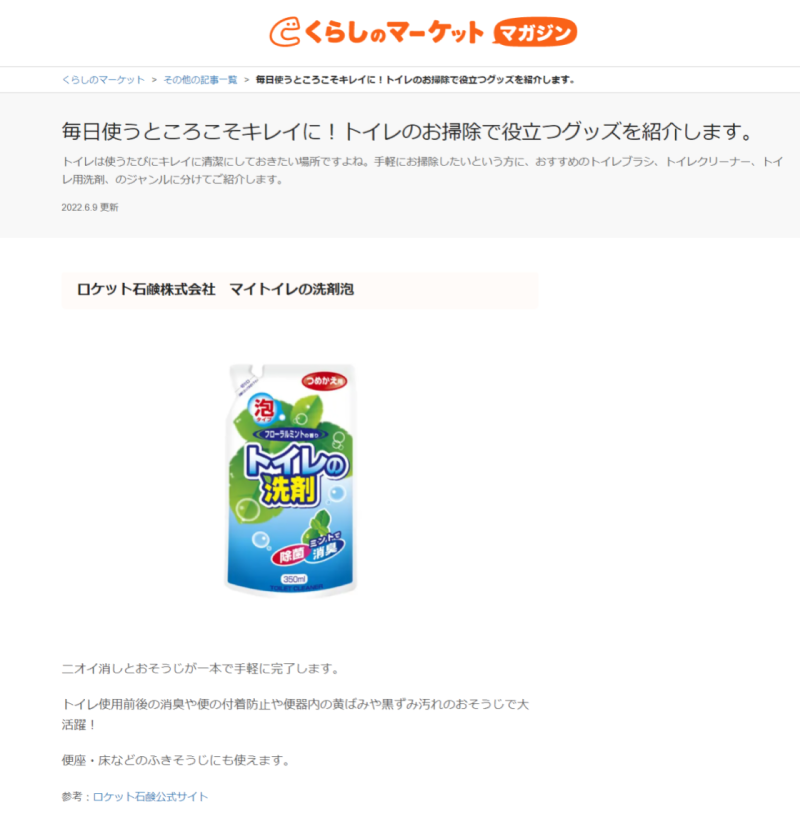Image resolution: width=800 pixels, height=829 pixels.
Task: Click the 350ml label on package
Action: click(294, 579)
